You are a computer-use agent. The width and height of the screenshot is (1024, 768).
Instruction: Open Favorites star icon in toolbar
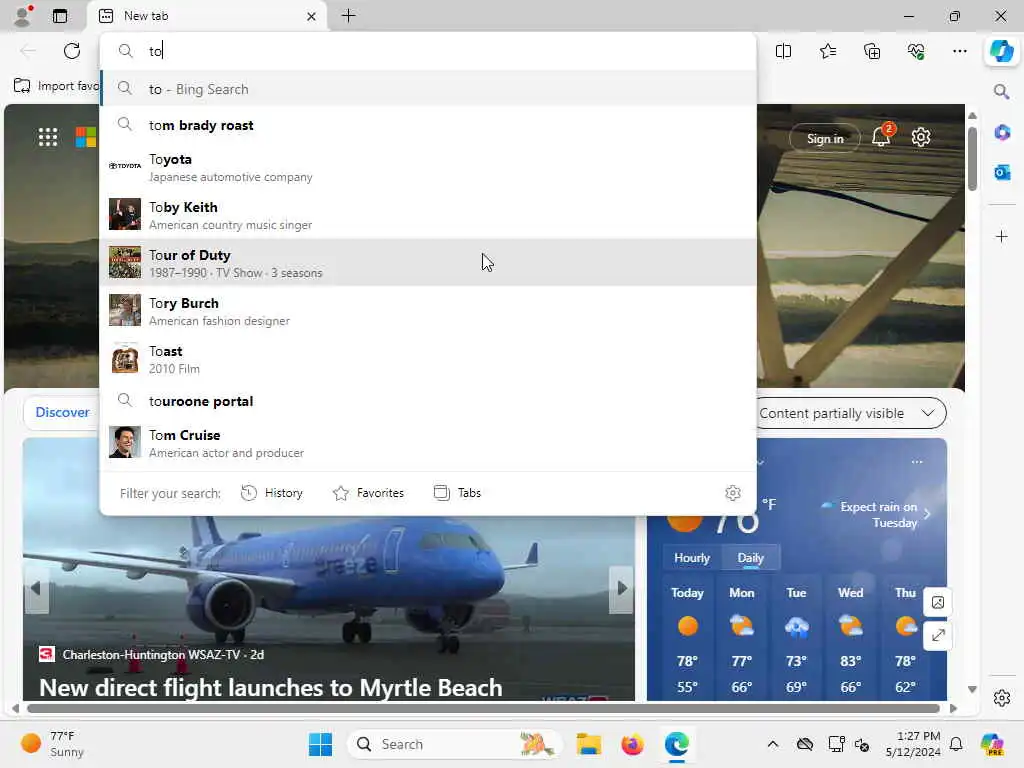[827, 51]
